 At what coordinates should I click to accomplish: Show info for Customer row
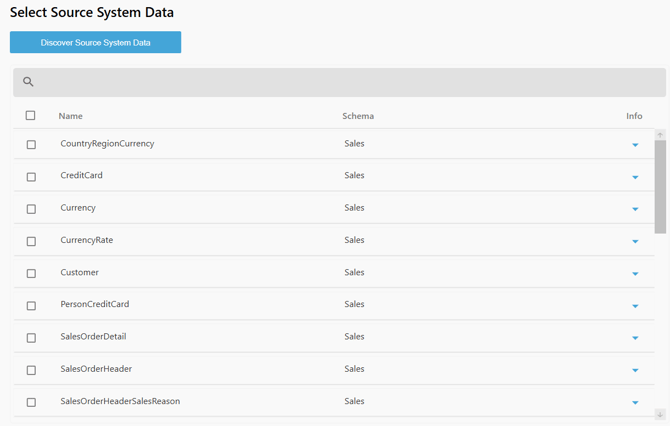tap(635, 274)
